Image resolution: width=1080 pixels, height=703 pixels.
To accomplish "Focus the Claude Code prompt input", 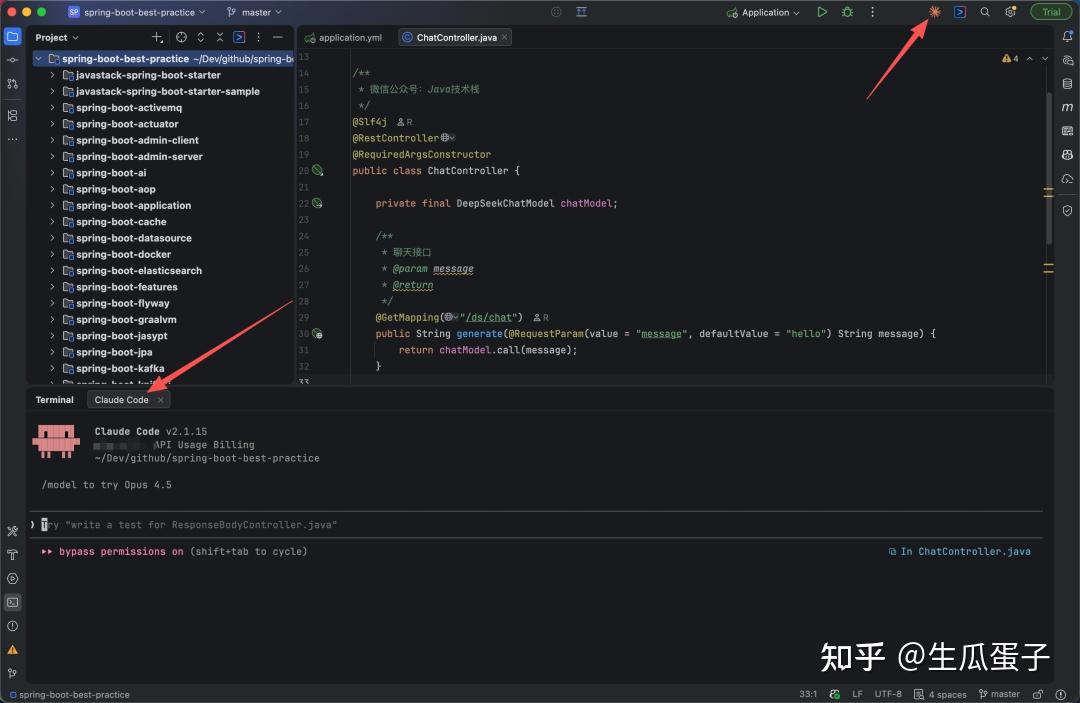I will click(x=536, y=525).
